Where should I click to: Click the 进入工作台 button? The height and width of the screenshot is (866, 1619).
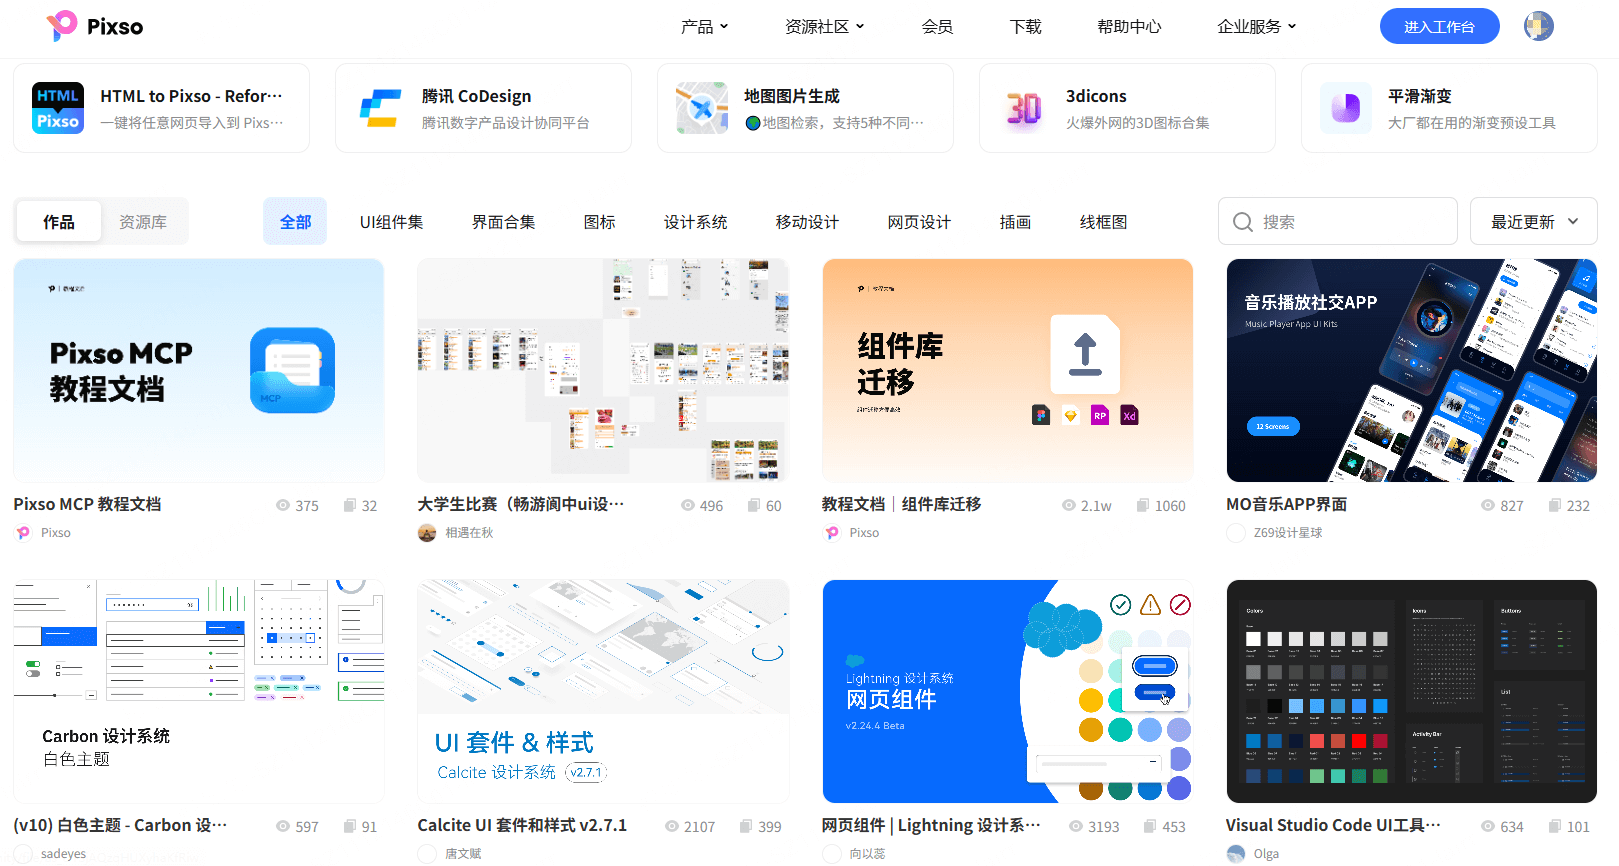pos(1440,27)
